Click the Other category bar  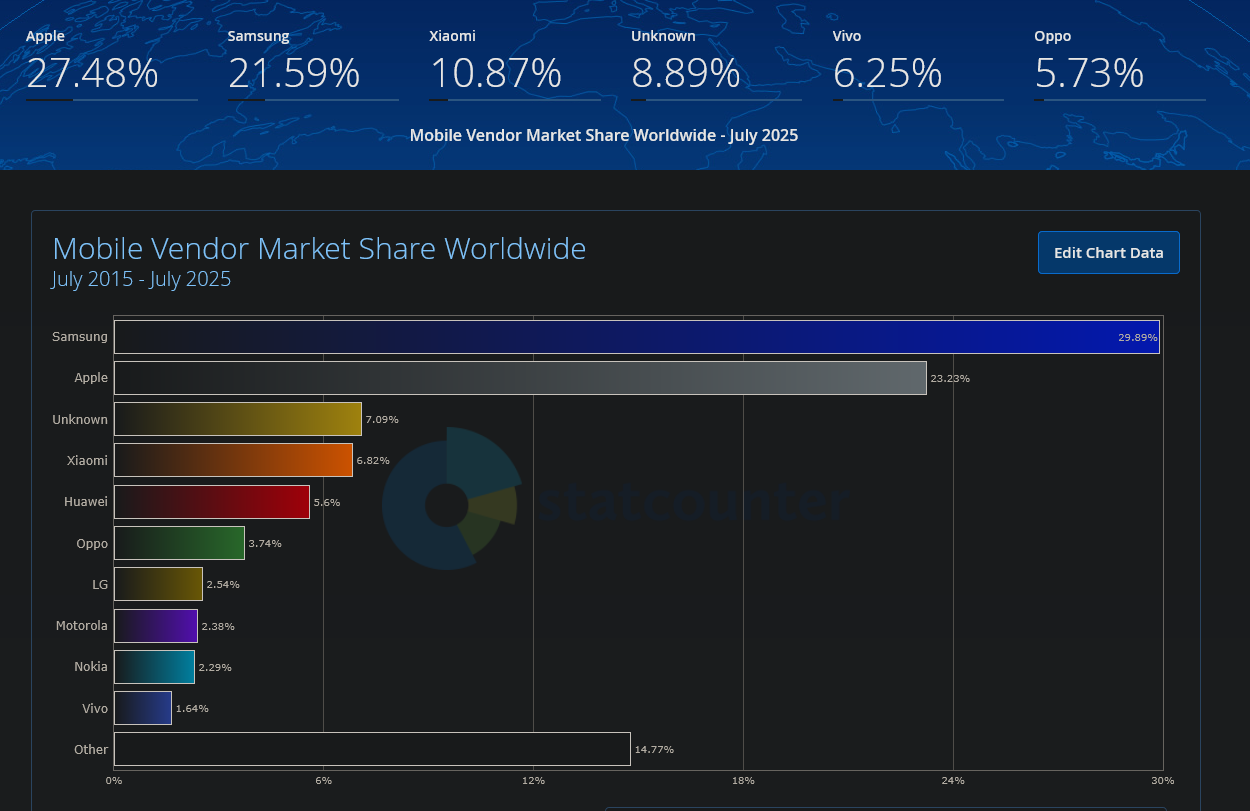(x=372, y=749)
